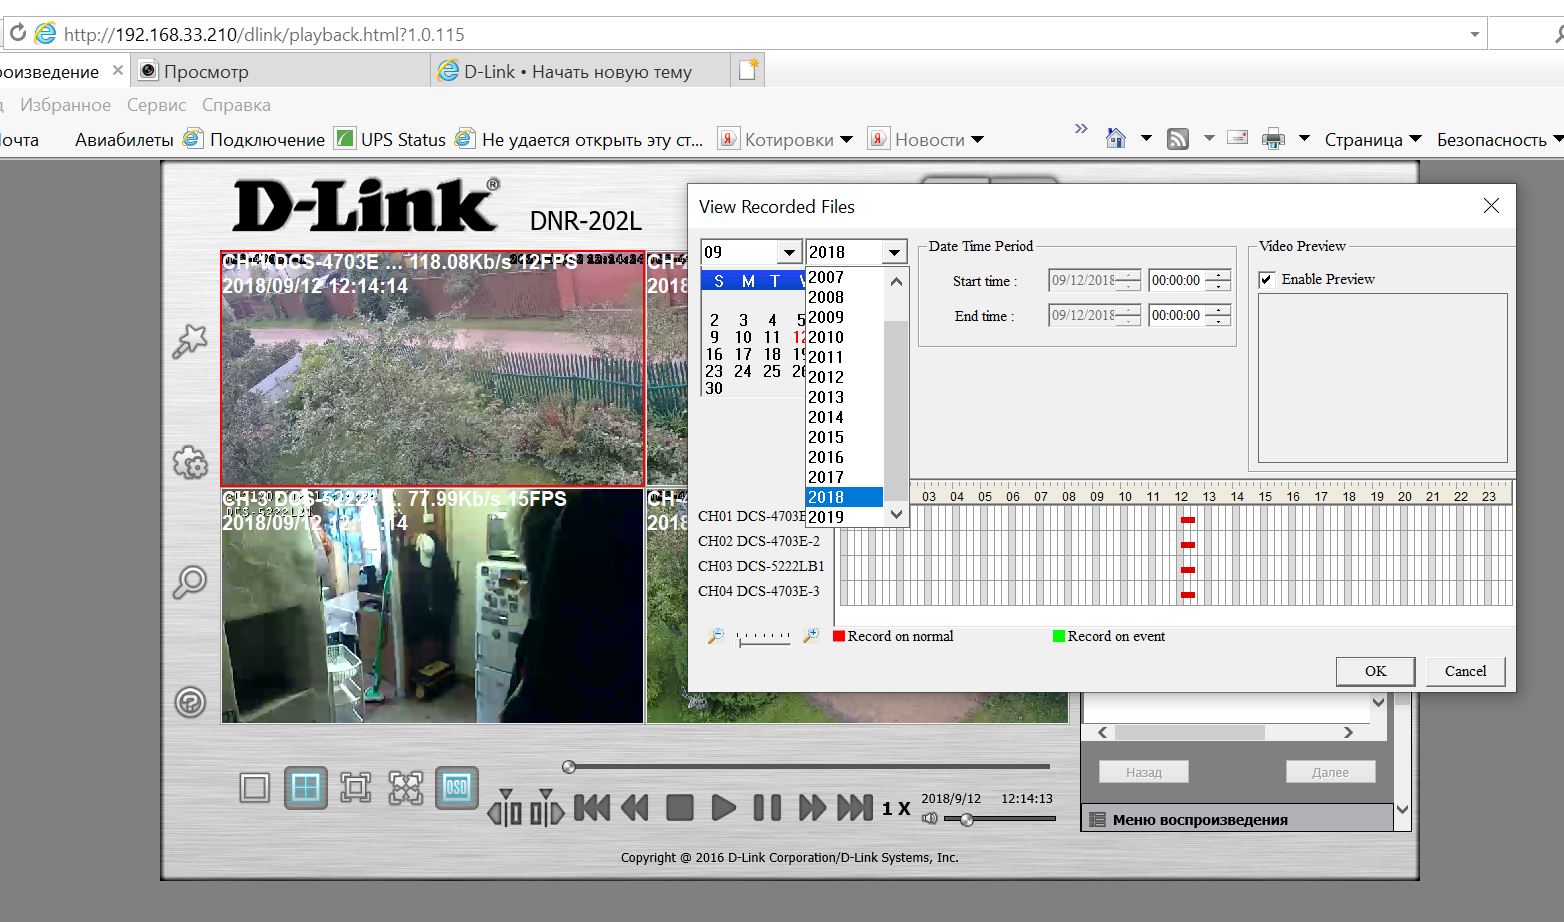Open the Подключение favorite link
The height and width of the screenshot is (922, 1564).
coord(255,139)
